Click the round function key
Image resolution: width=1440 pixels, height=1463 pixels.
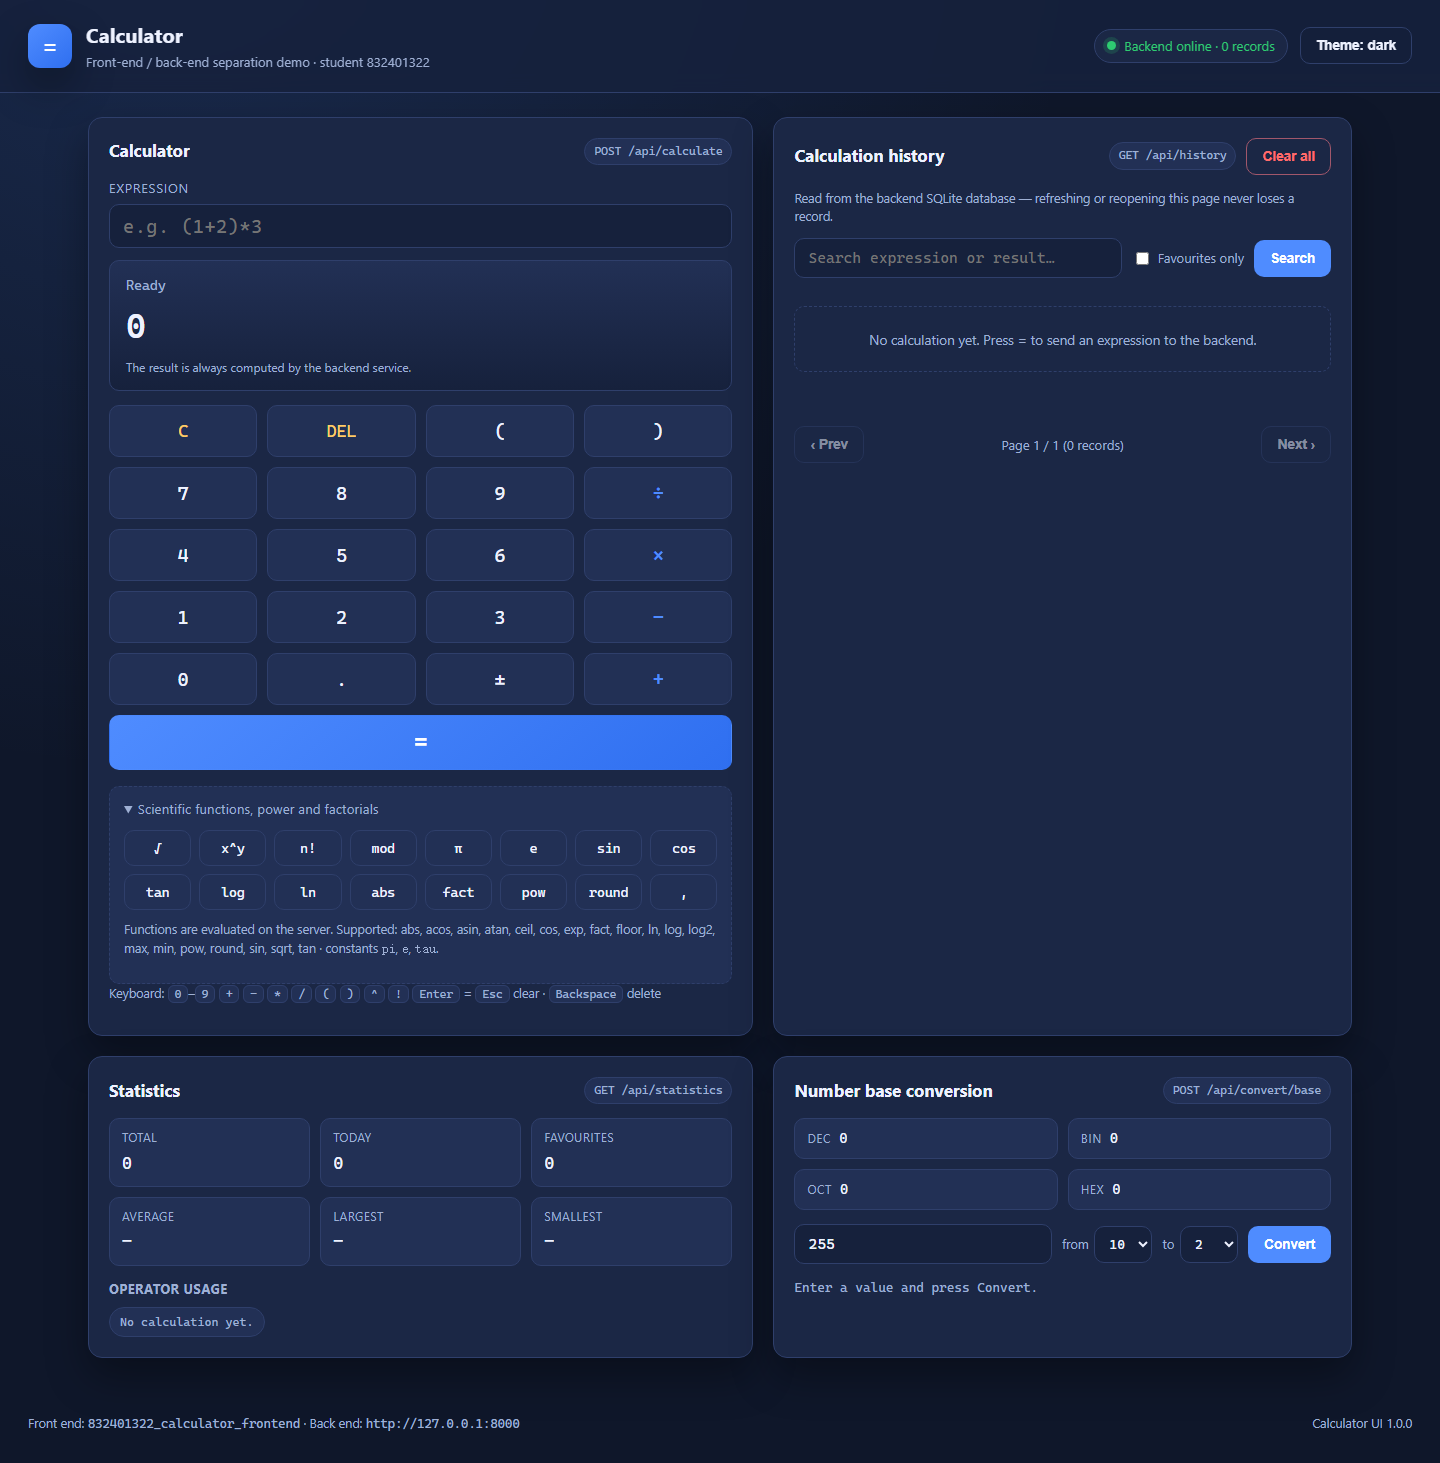tap(608, 892)
